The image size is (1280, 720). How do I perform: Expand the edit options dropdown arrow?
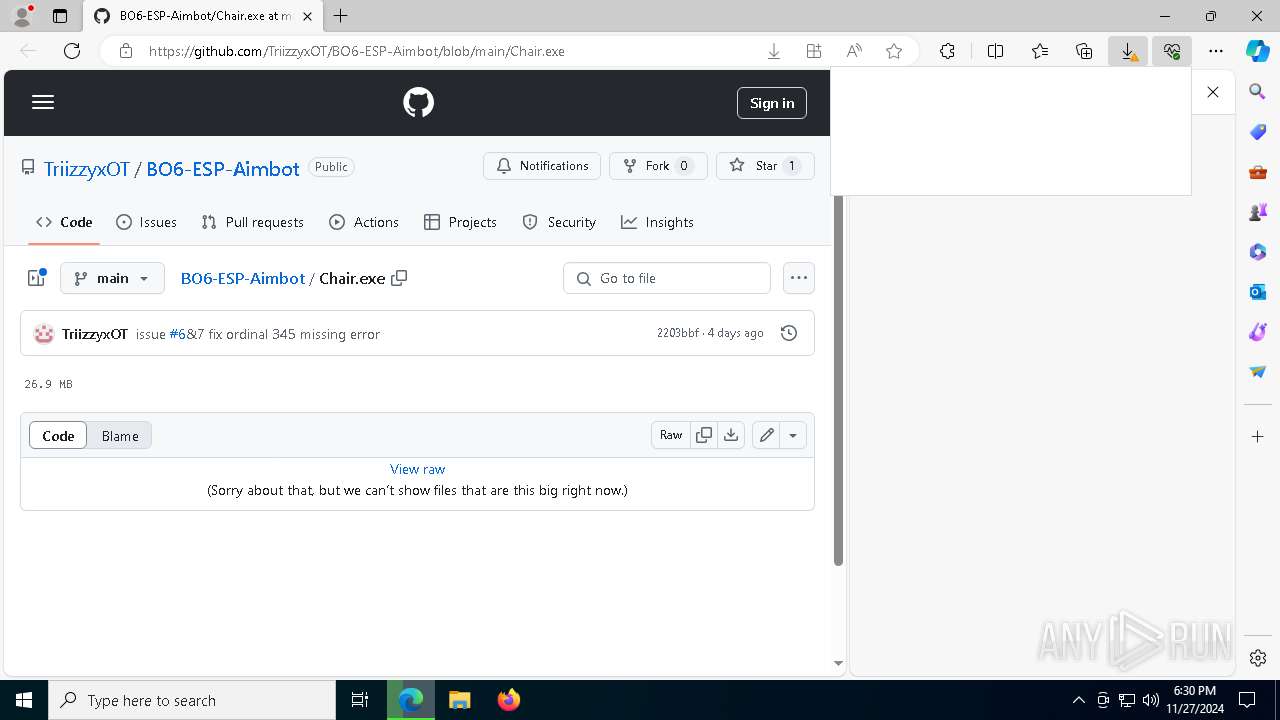click(x=793, y=435)
